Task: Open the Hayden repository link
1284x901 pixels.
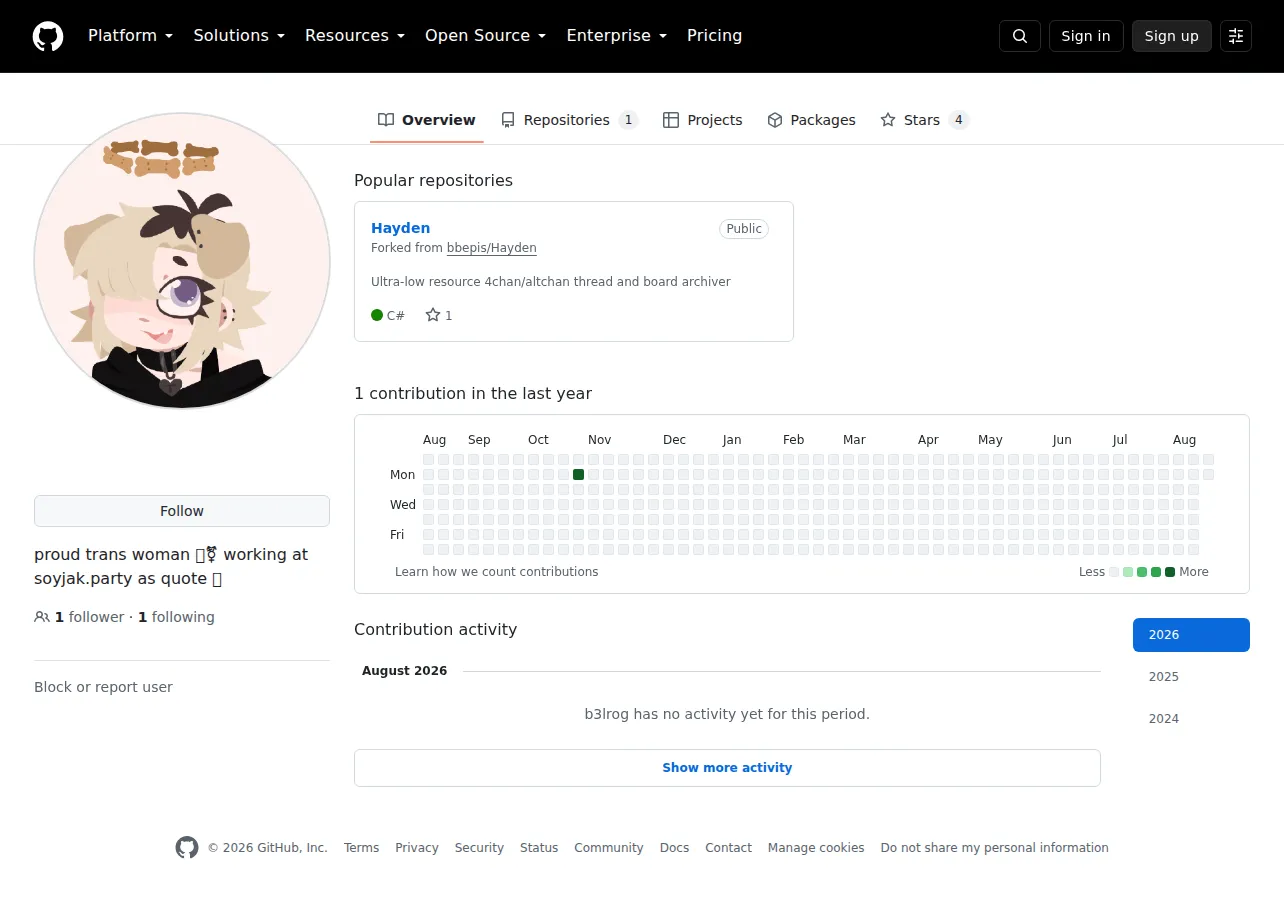Action: coord(401,228)
